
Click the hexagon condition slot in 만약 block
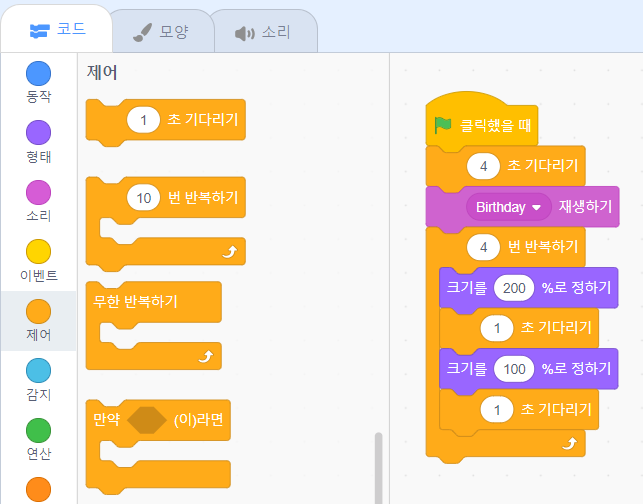(x=147, y=420)
